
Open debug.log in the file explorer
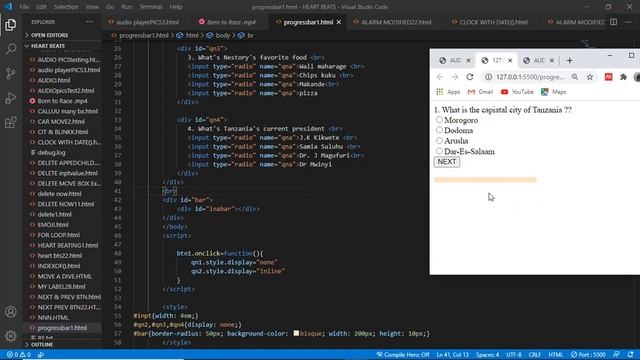(x=51, y=153)
